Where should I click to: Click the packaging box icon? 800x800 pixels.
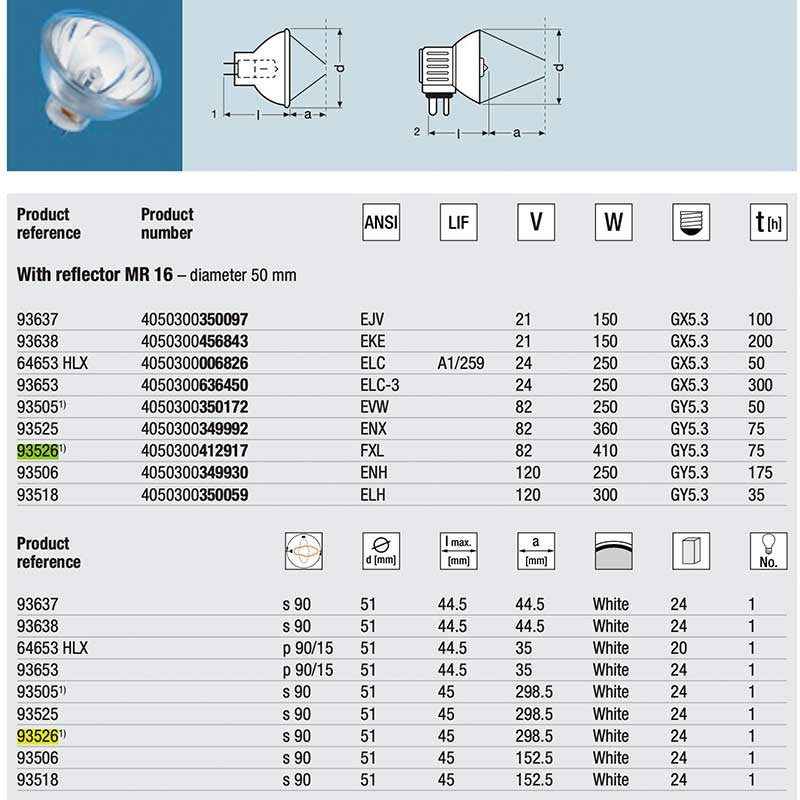[689, 551]
